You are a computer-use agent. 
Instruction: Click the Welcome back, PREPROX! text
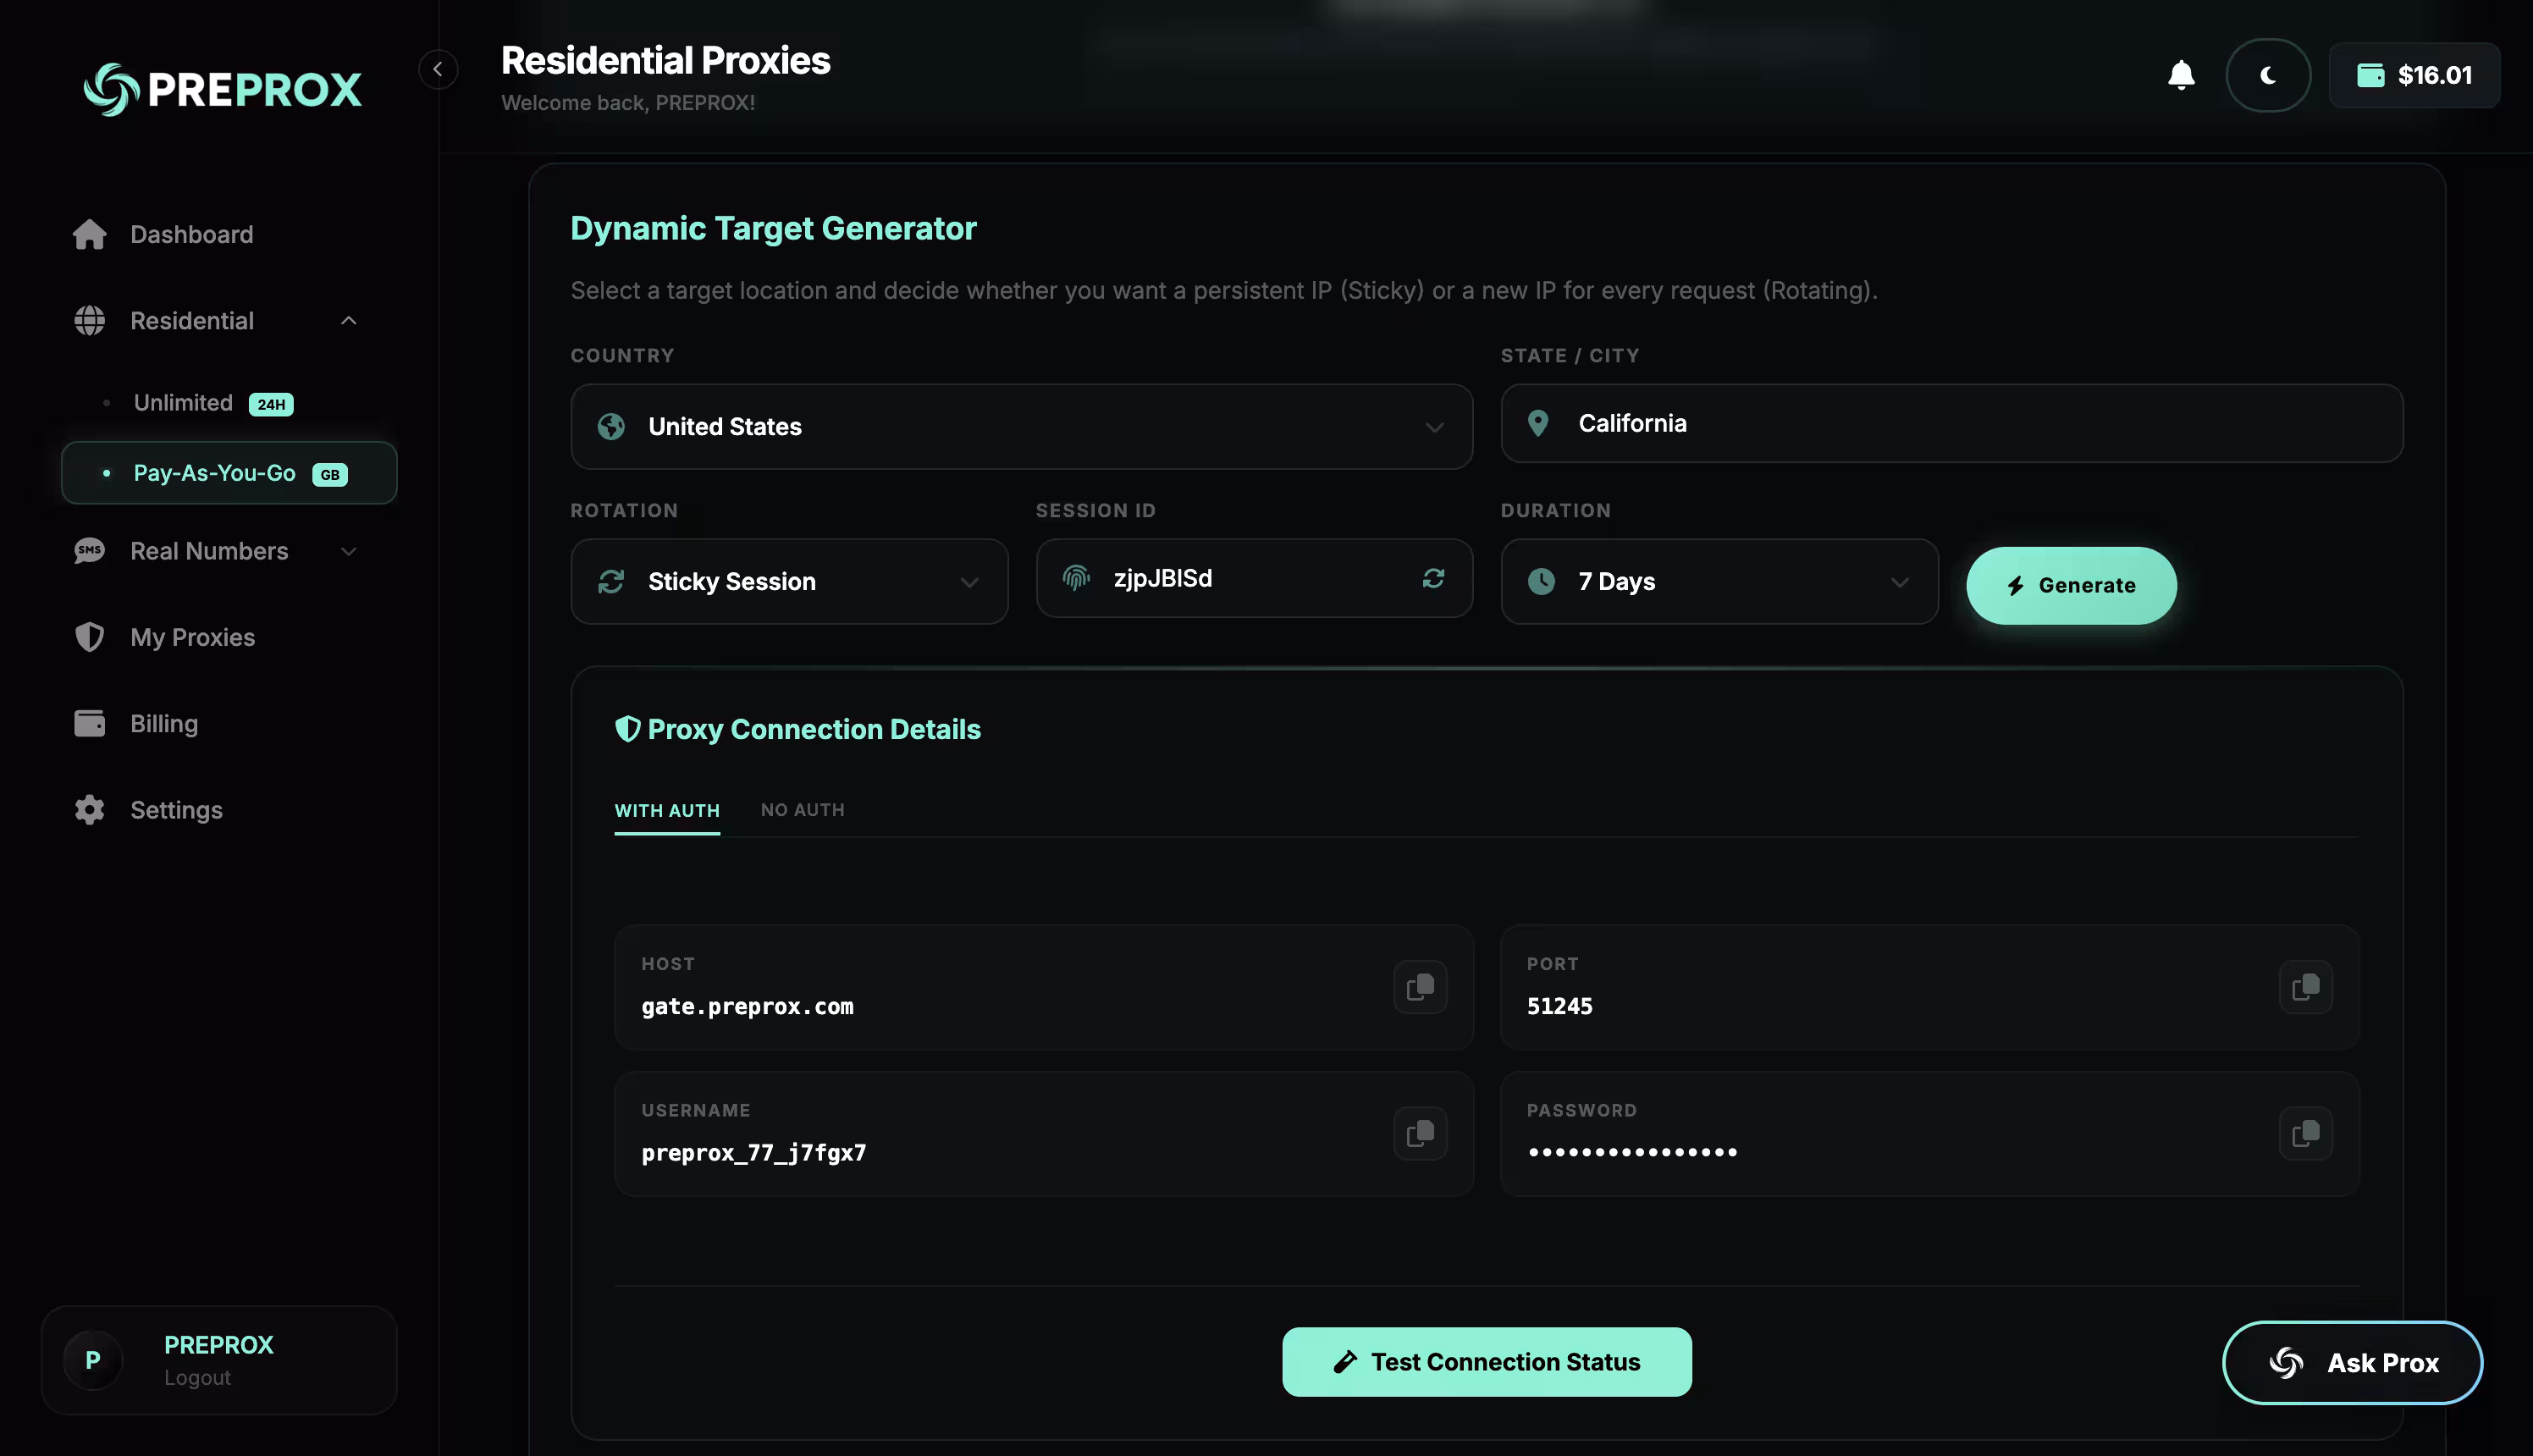[628, 103]
